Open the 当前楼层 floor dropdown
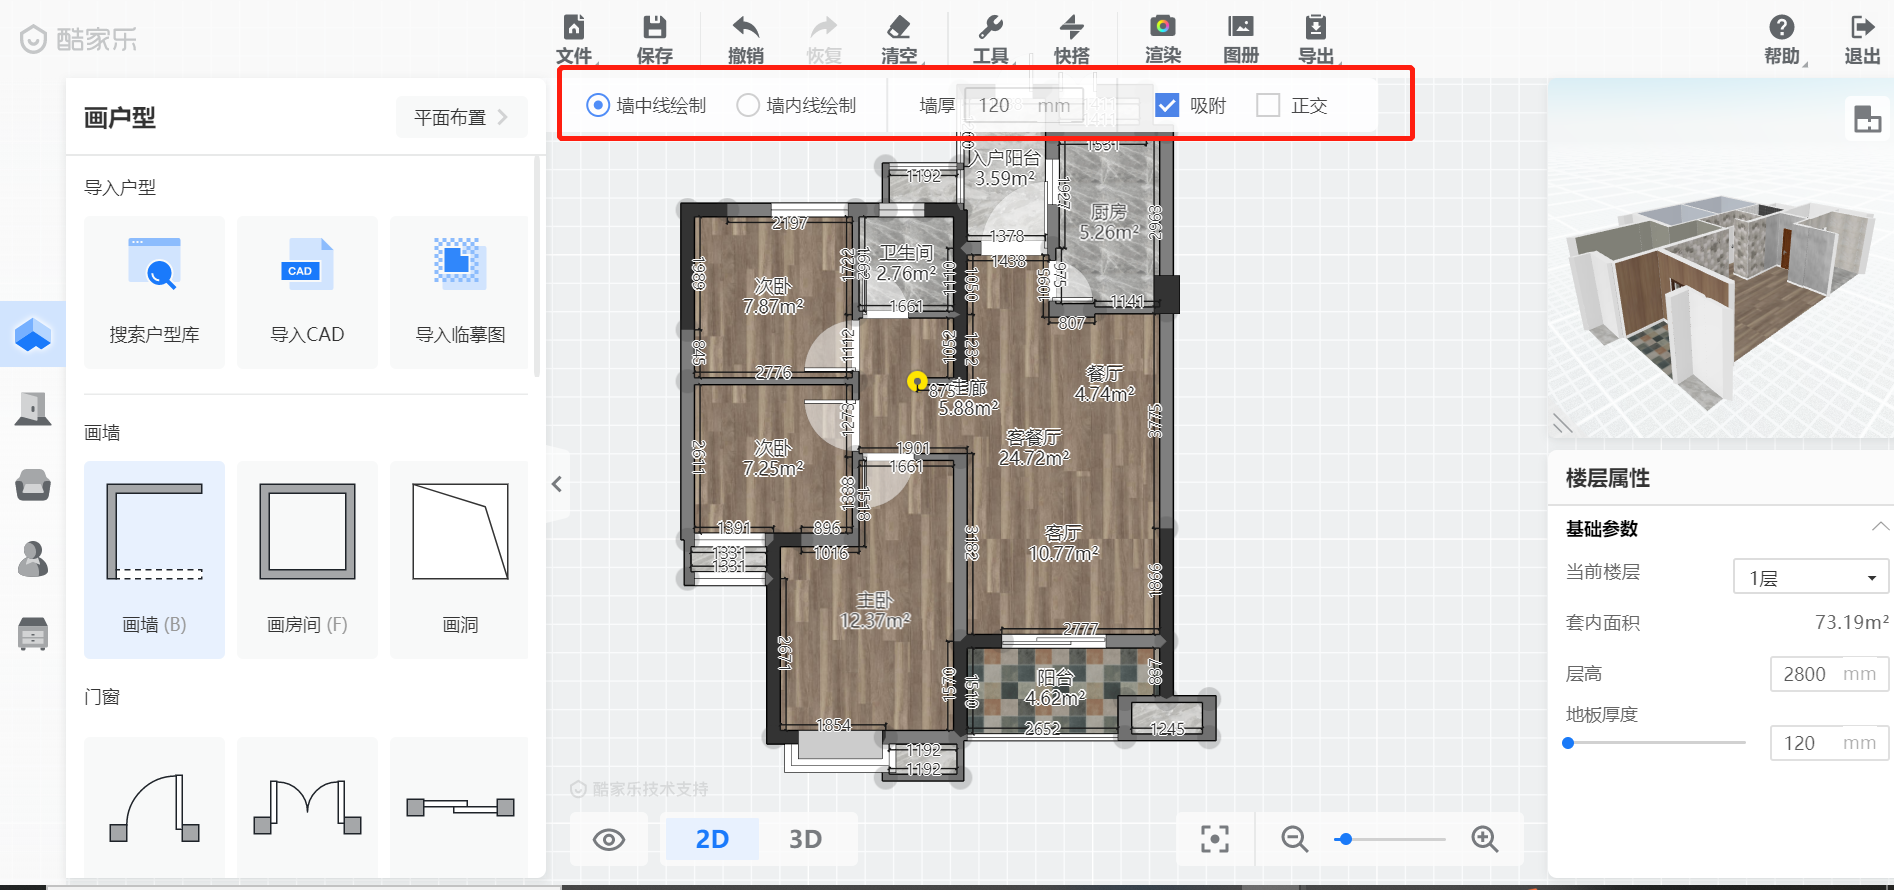This screenshot has height=890, width=1894. pos(1810,578)
